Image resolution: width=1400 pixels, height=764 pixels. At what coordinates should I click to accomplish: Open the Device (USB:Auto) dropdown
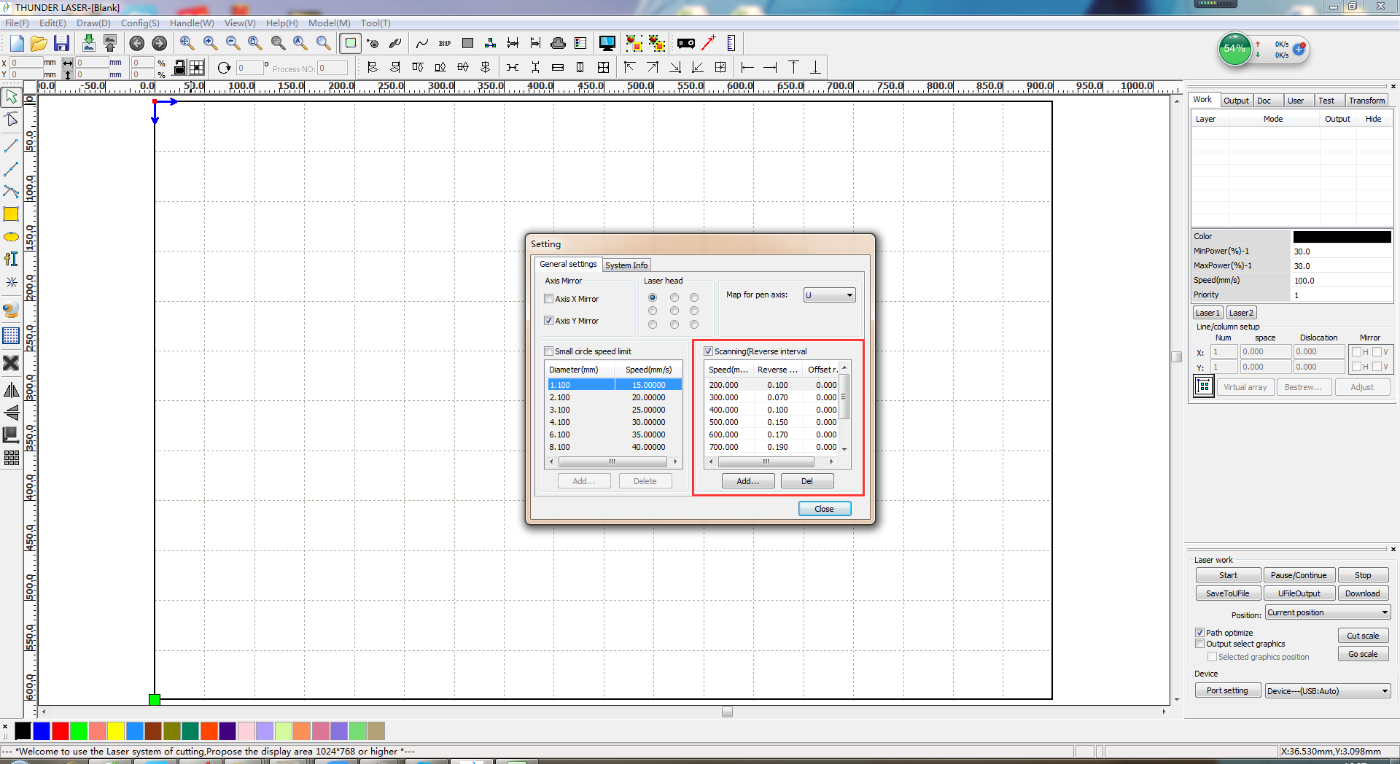click(x=1327, y=691)
